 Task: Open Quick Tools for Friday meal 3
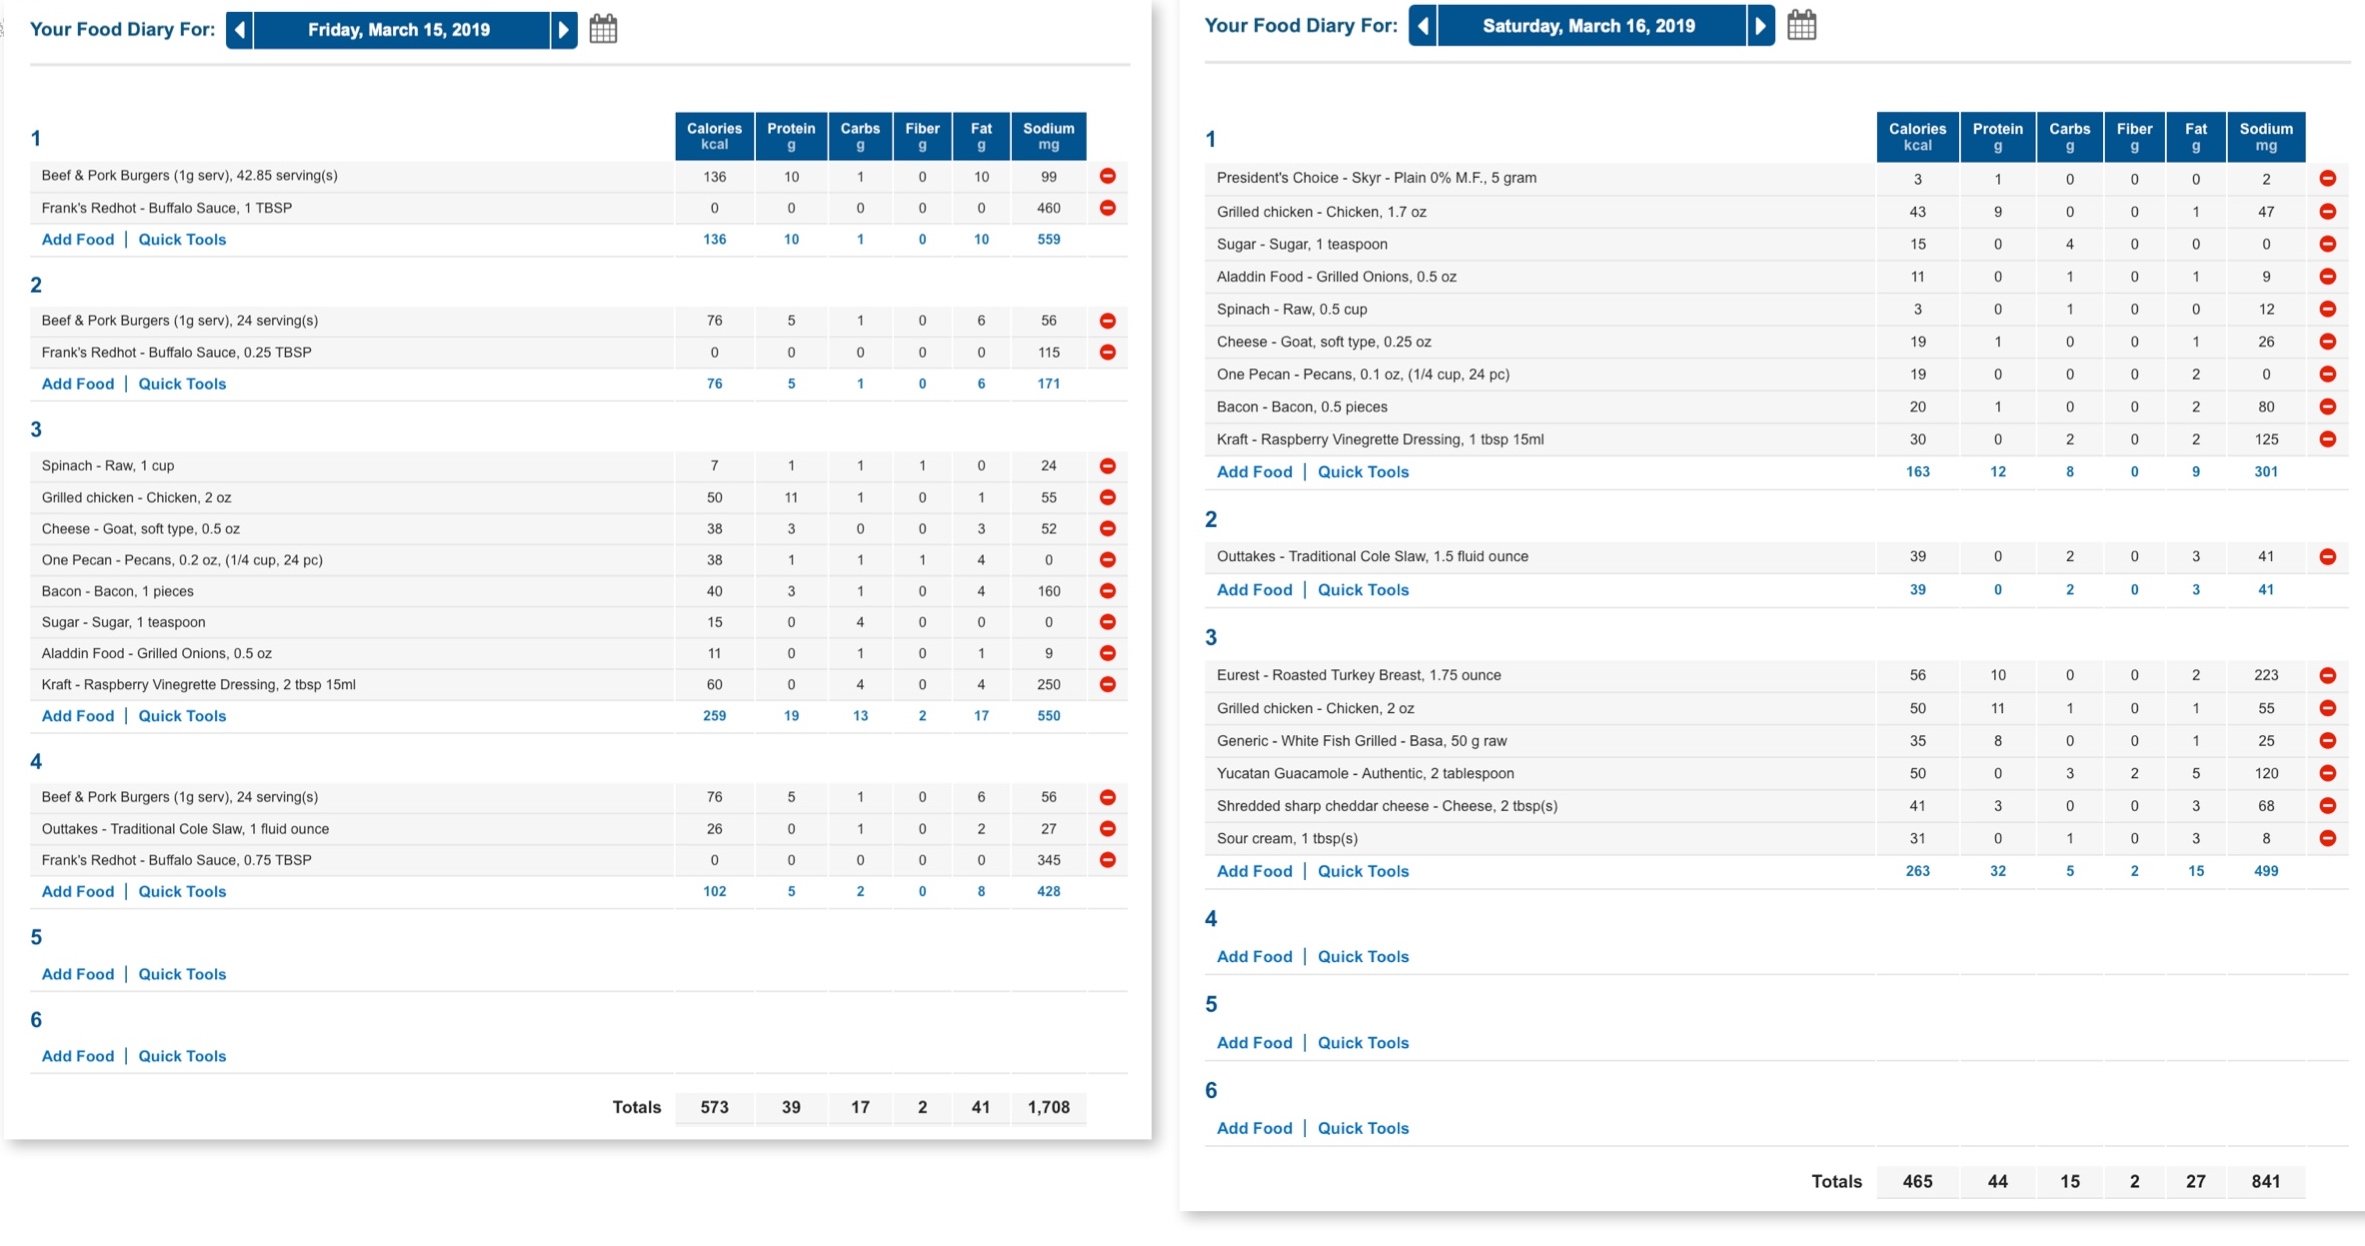[182, 716]
